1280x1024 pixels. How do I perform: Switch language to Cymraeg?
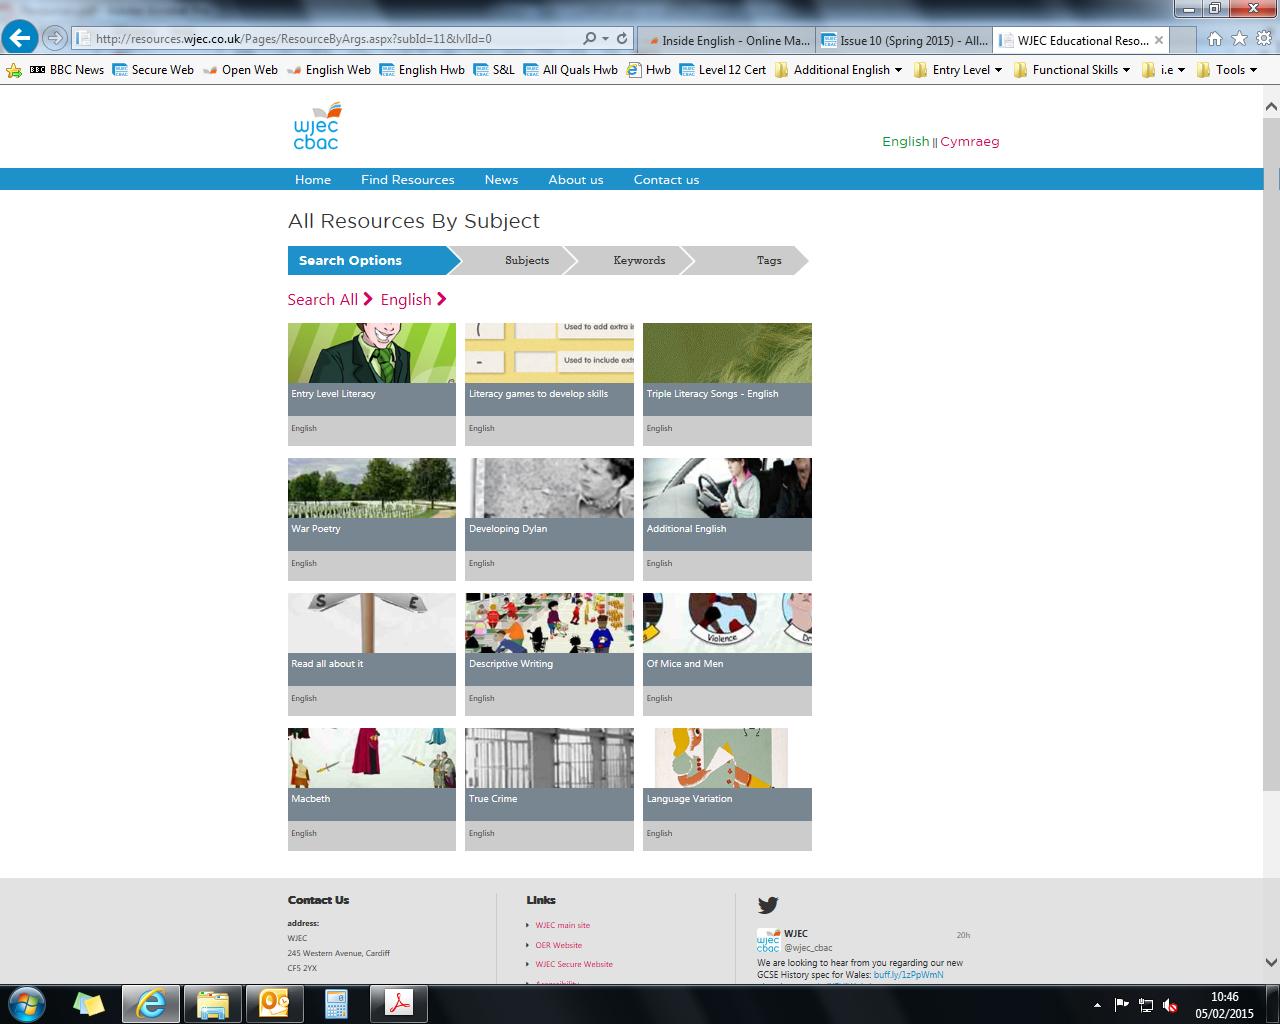(969, 142)
